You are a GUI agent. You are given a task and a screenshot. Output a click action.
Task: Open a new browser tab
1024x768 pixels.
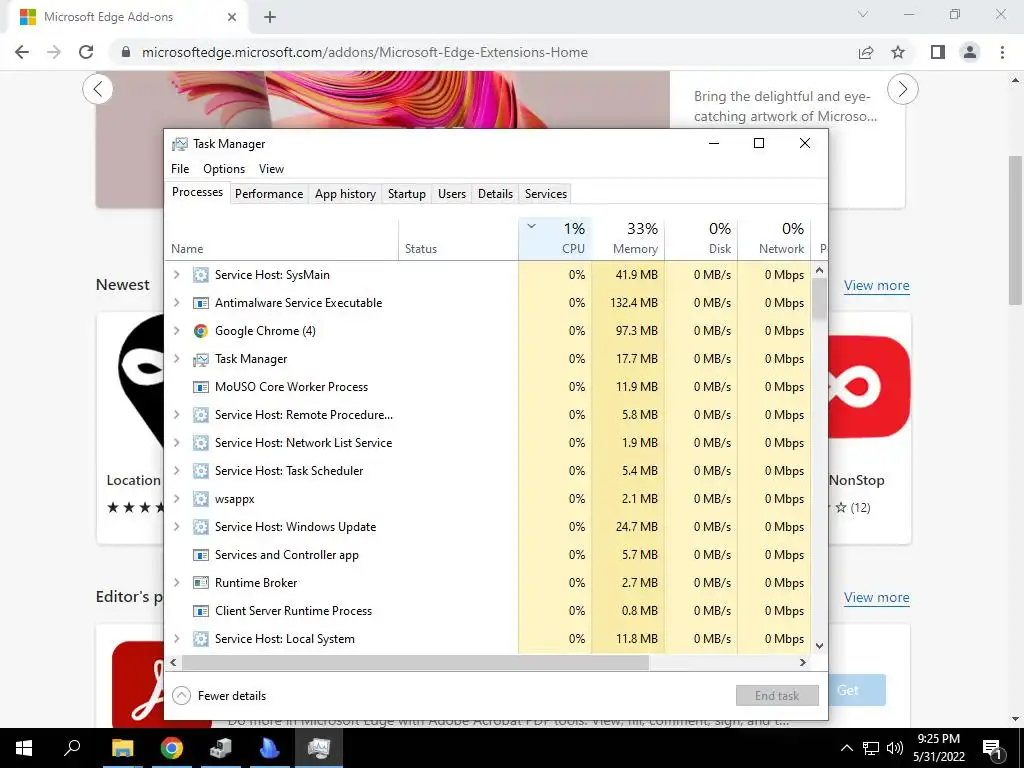point(270,18)
